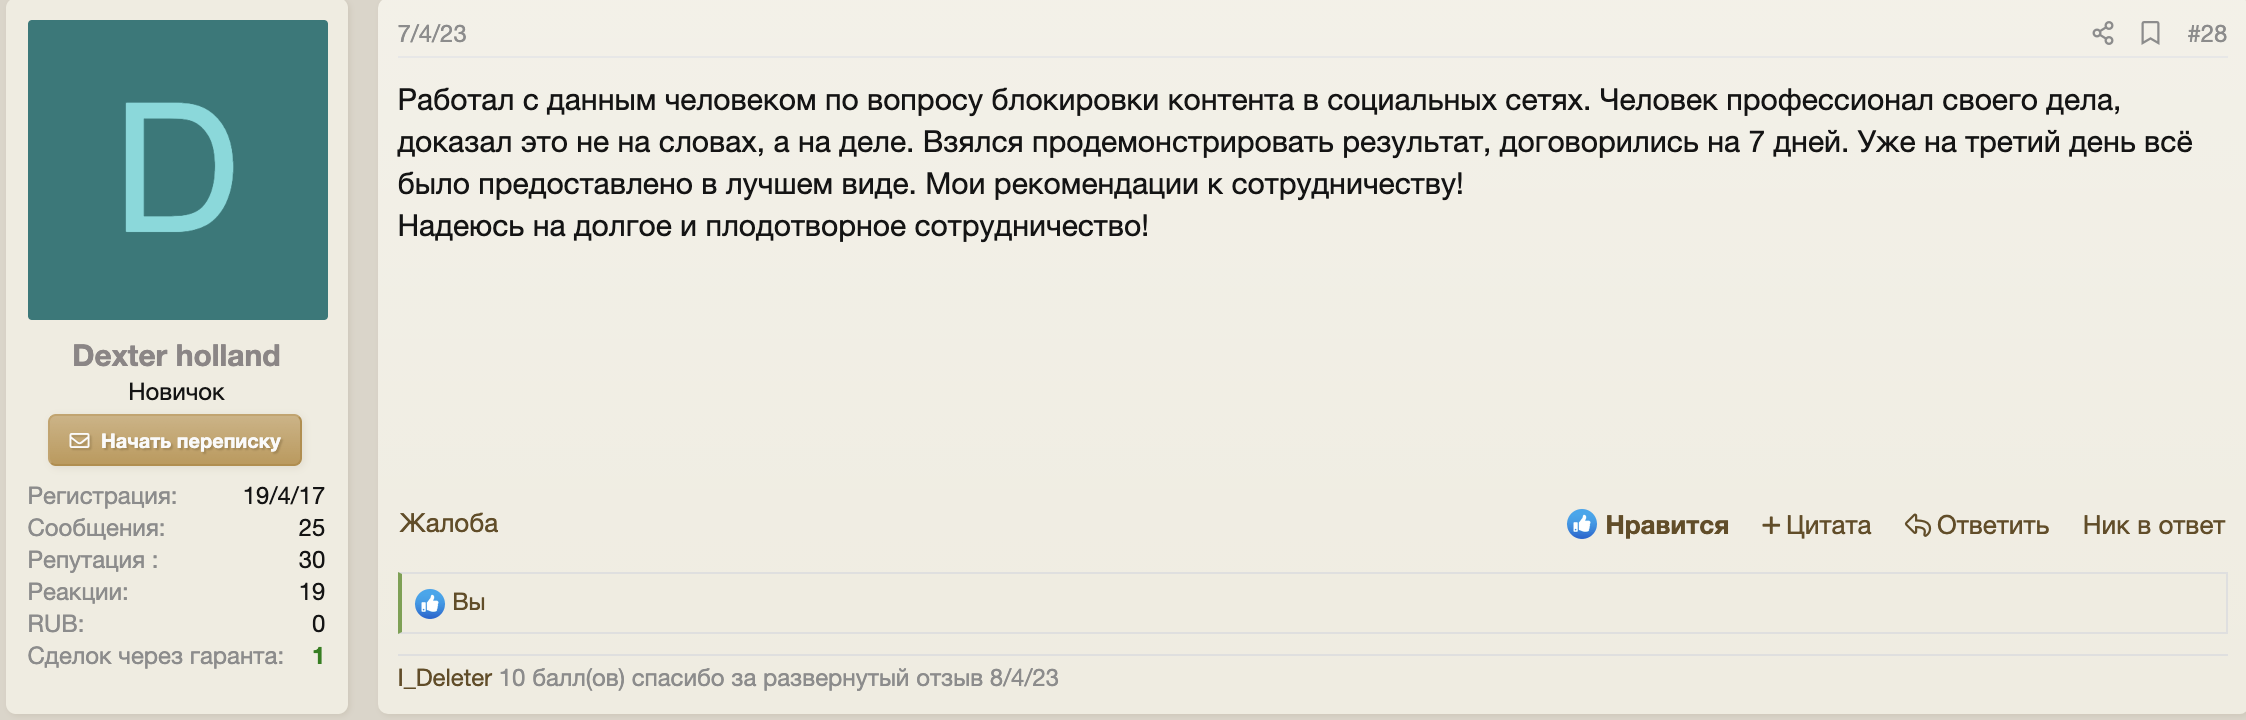Report the post via Жалоба
Screen dimensions: 2246x720
coord(448,523)
